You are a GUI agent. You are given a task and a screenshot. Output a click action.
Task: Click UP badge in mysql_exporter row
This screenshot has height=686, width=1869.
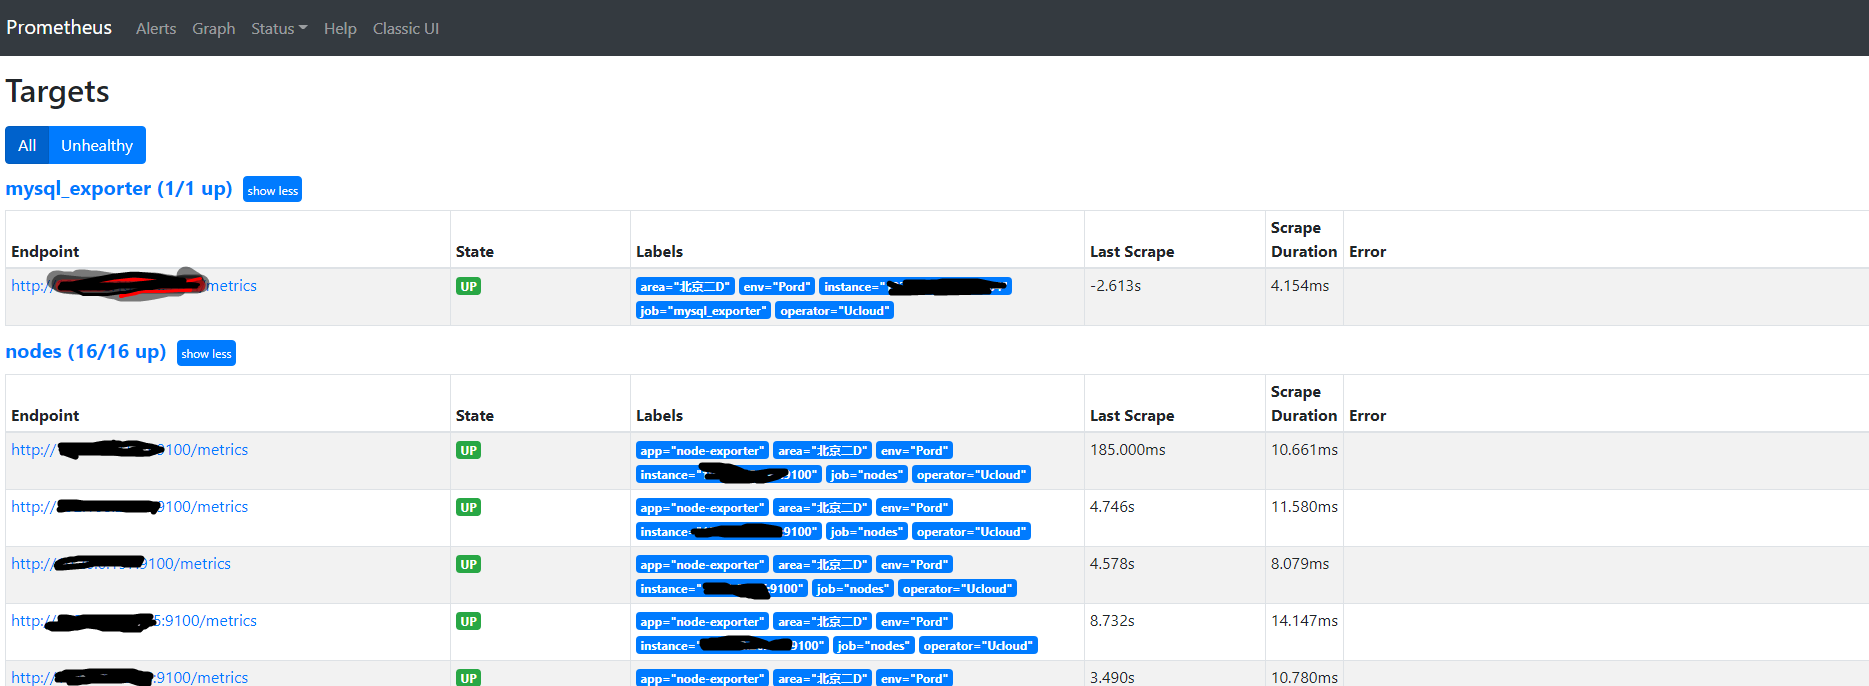point(468,286)
